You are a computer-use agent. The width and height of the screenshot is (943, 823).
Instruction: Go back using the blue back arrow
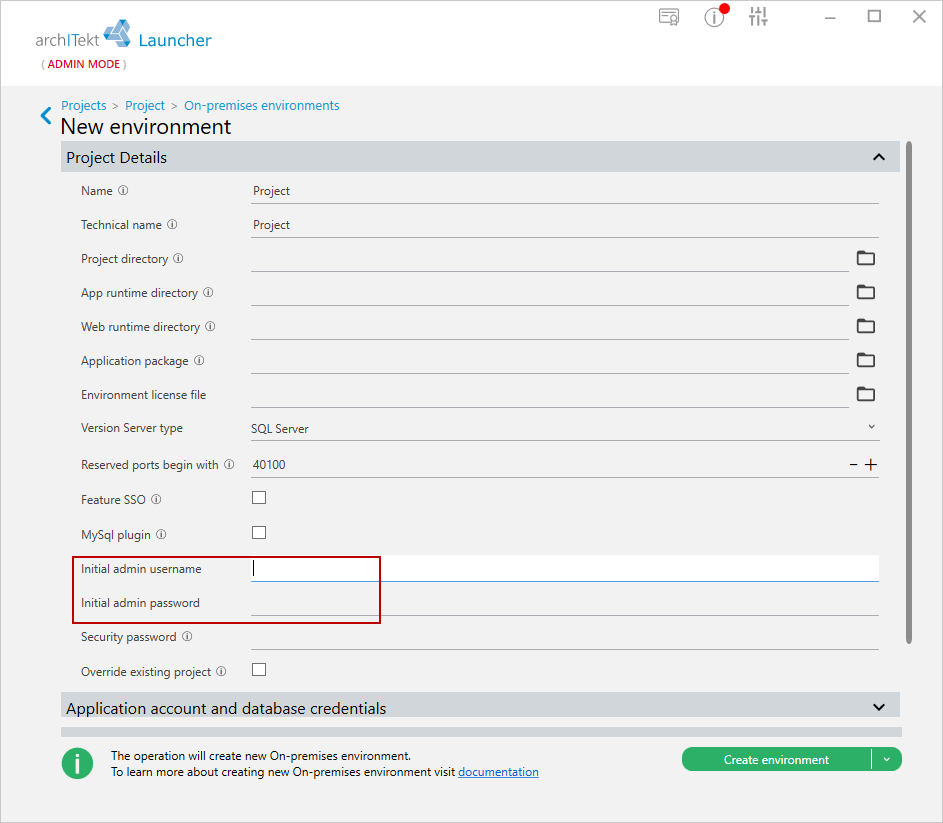pos(46,116)
